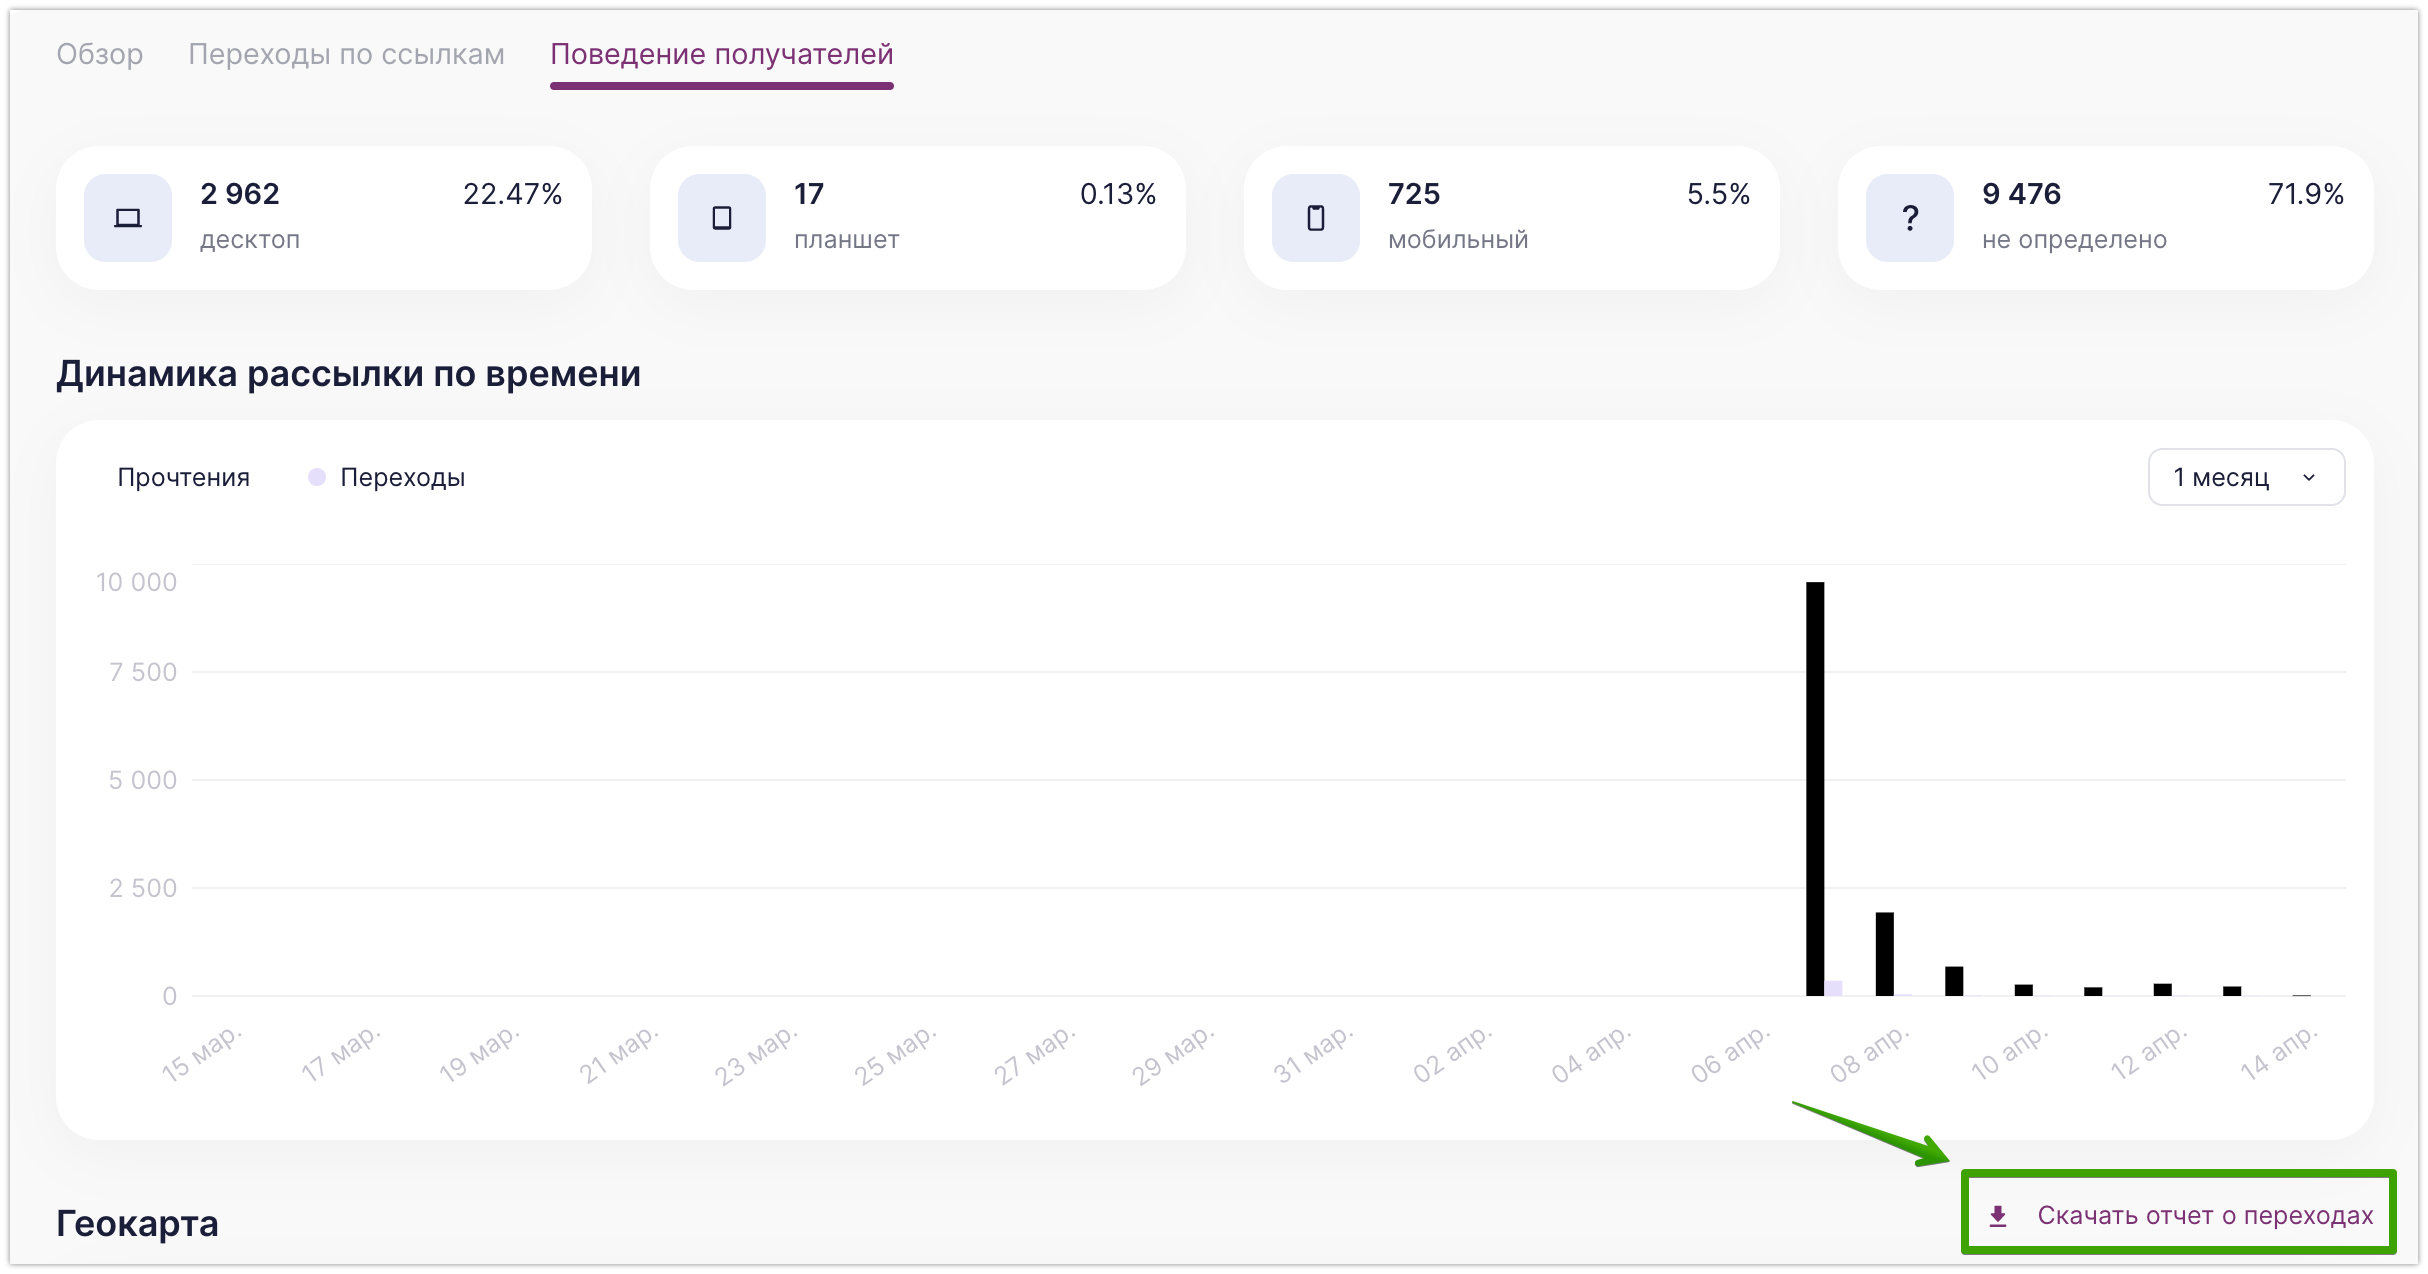Open the Обзор tab

(100, 54)
